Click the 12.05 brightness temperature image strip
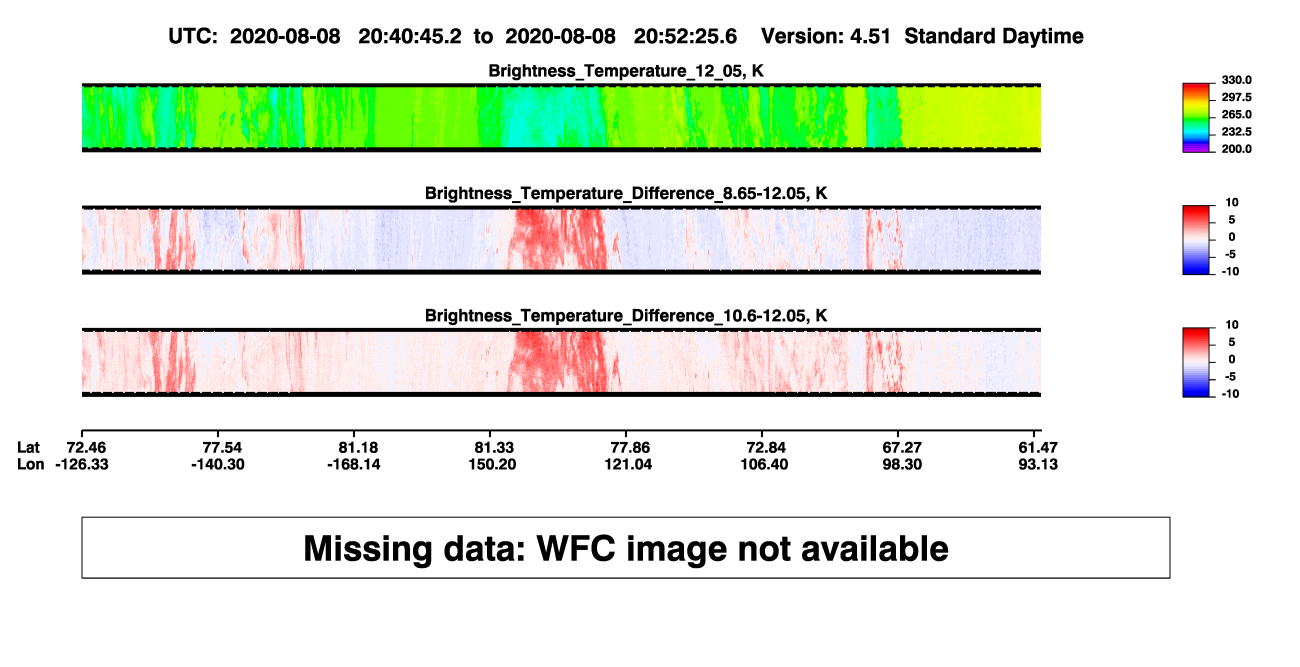The image size is (1300, 667). [x=561, y=118]
